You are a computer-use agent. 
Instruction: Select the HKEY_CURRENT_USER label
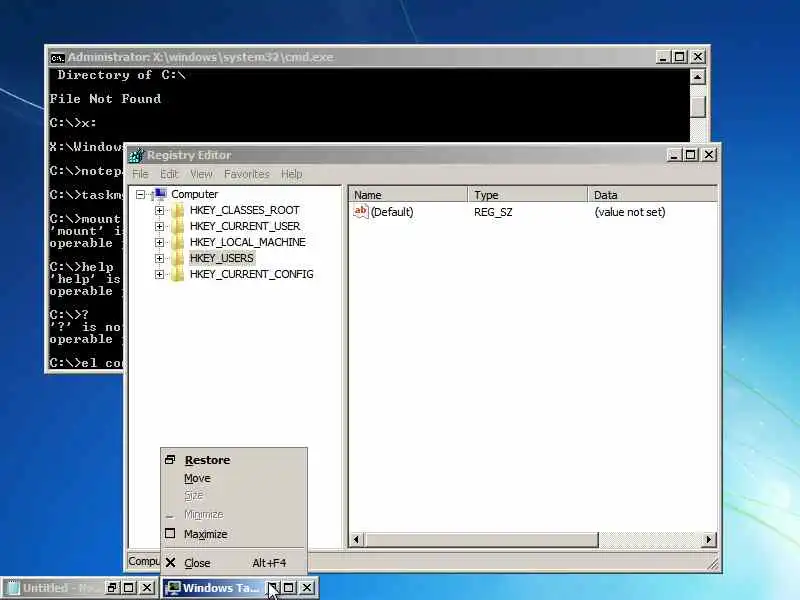[244, 226]
